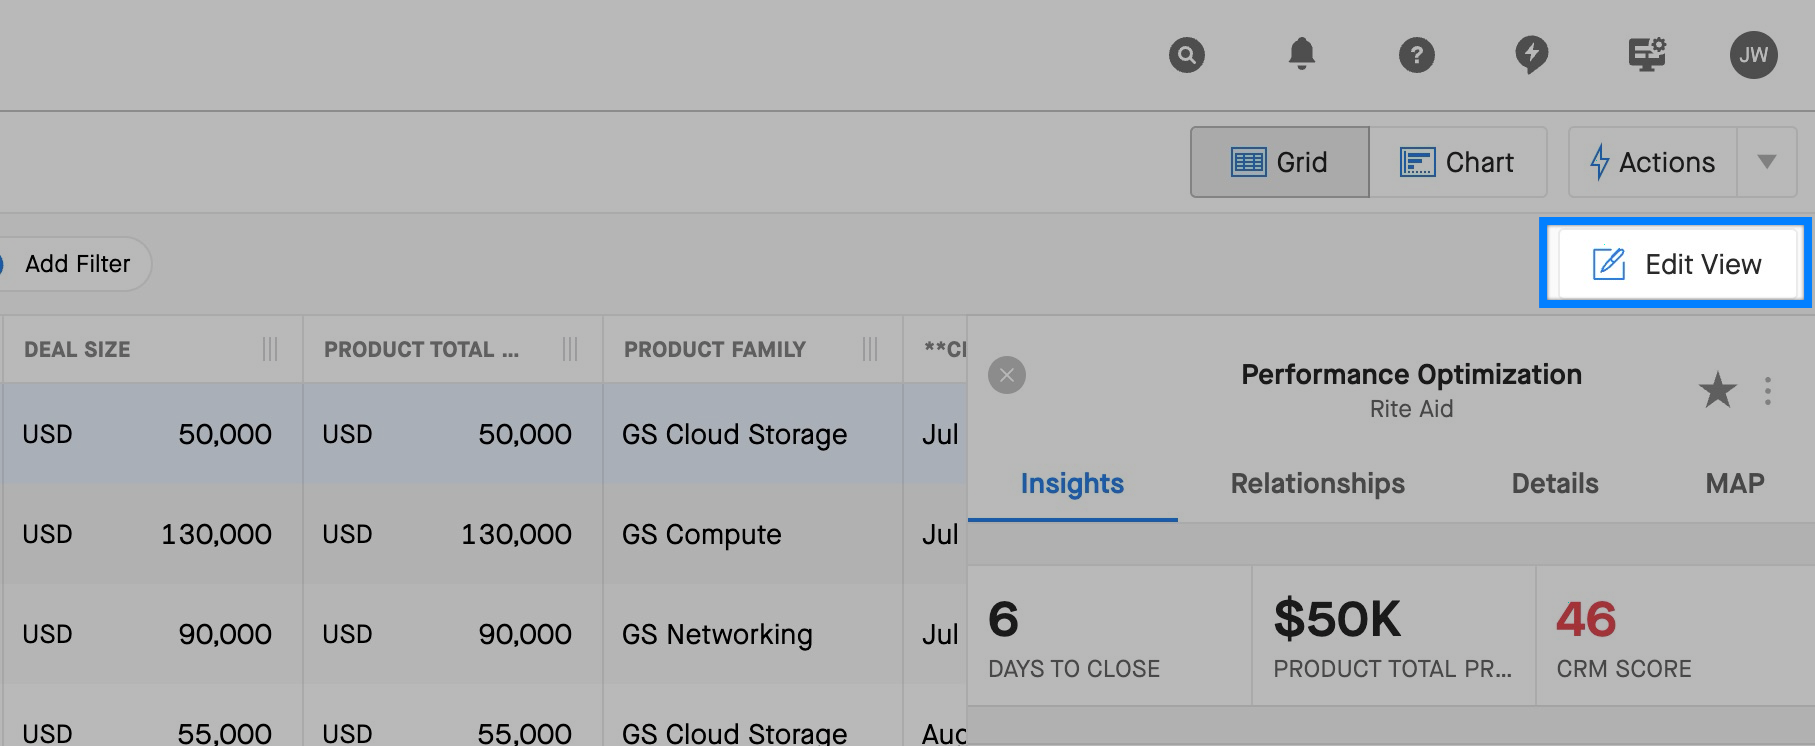
Task: Click the 6 Days to Close insight card
Action: pos(1109,636)
